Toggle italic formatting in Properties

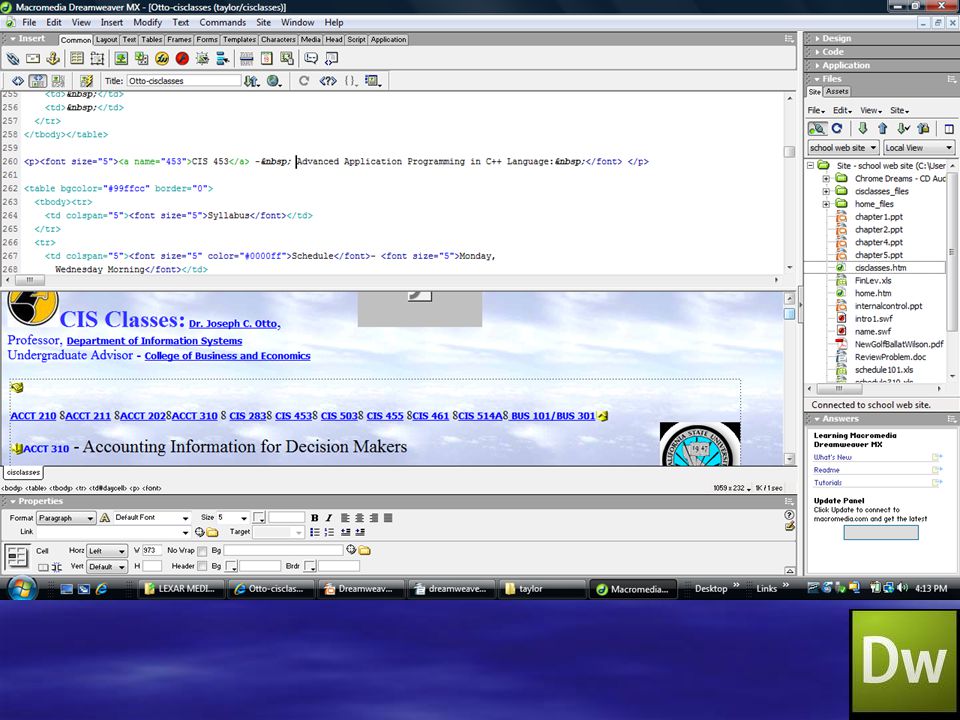[329, 518]
